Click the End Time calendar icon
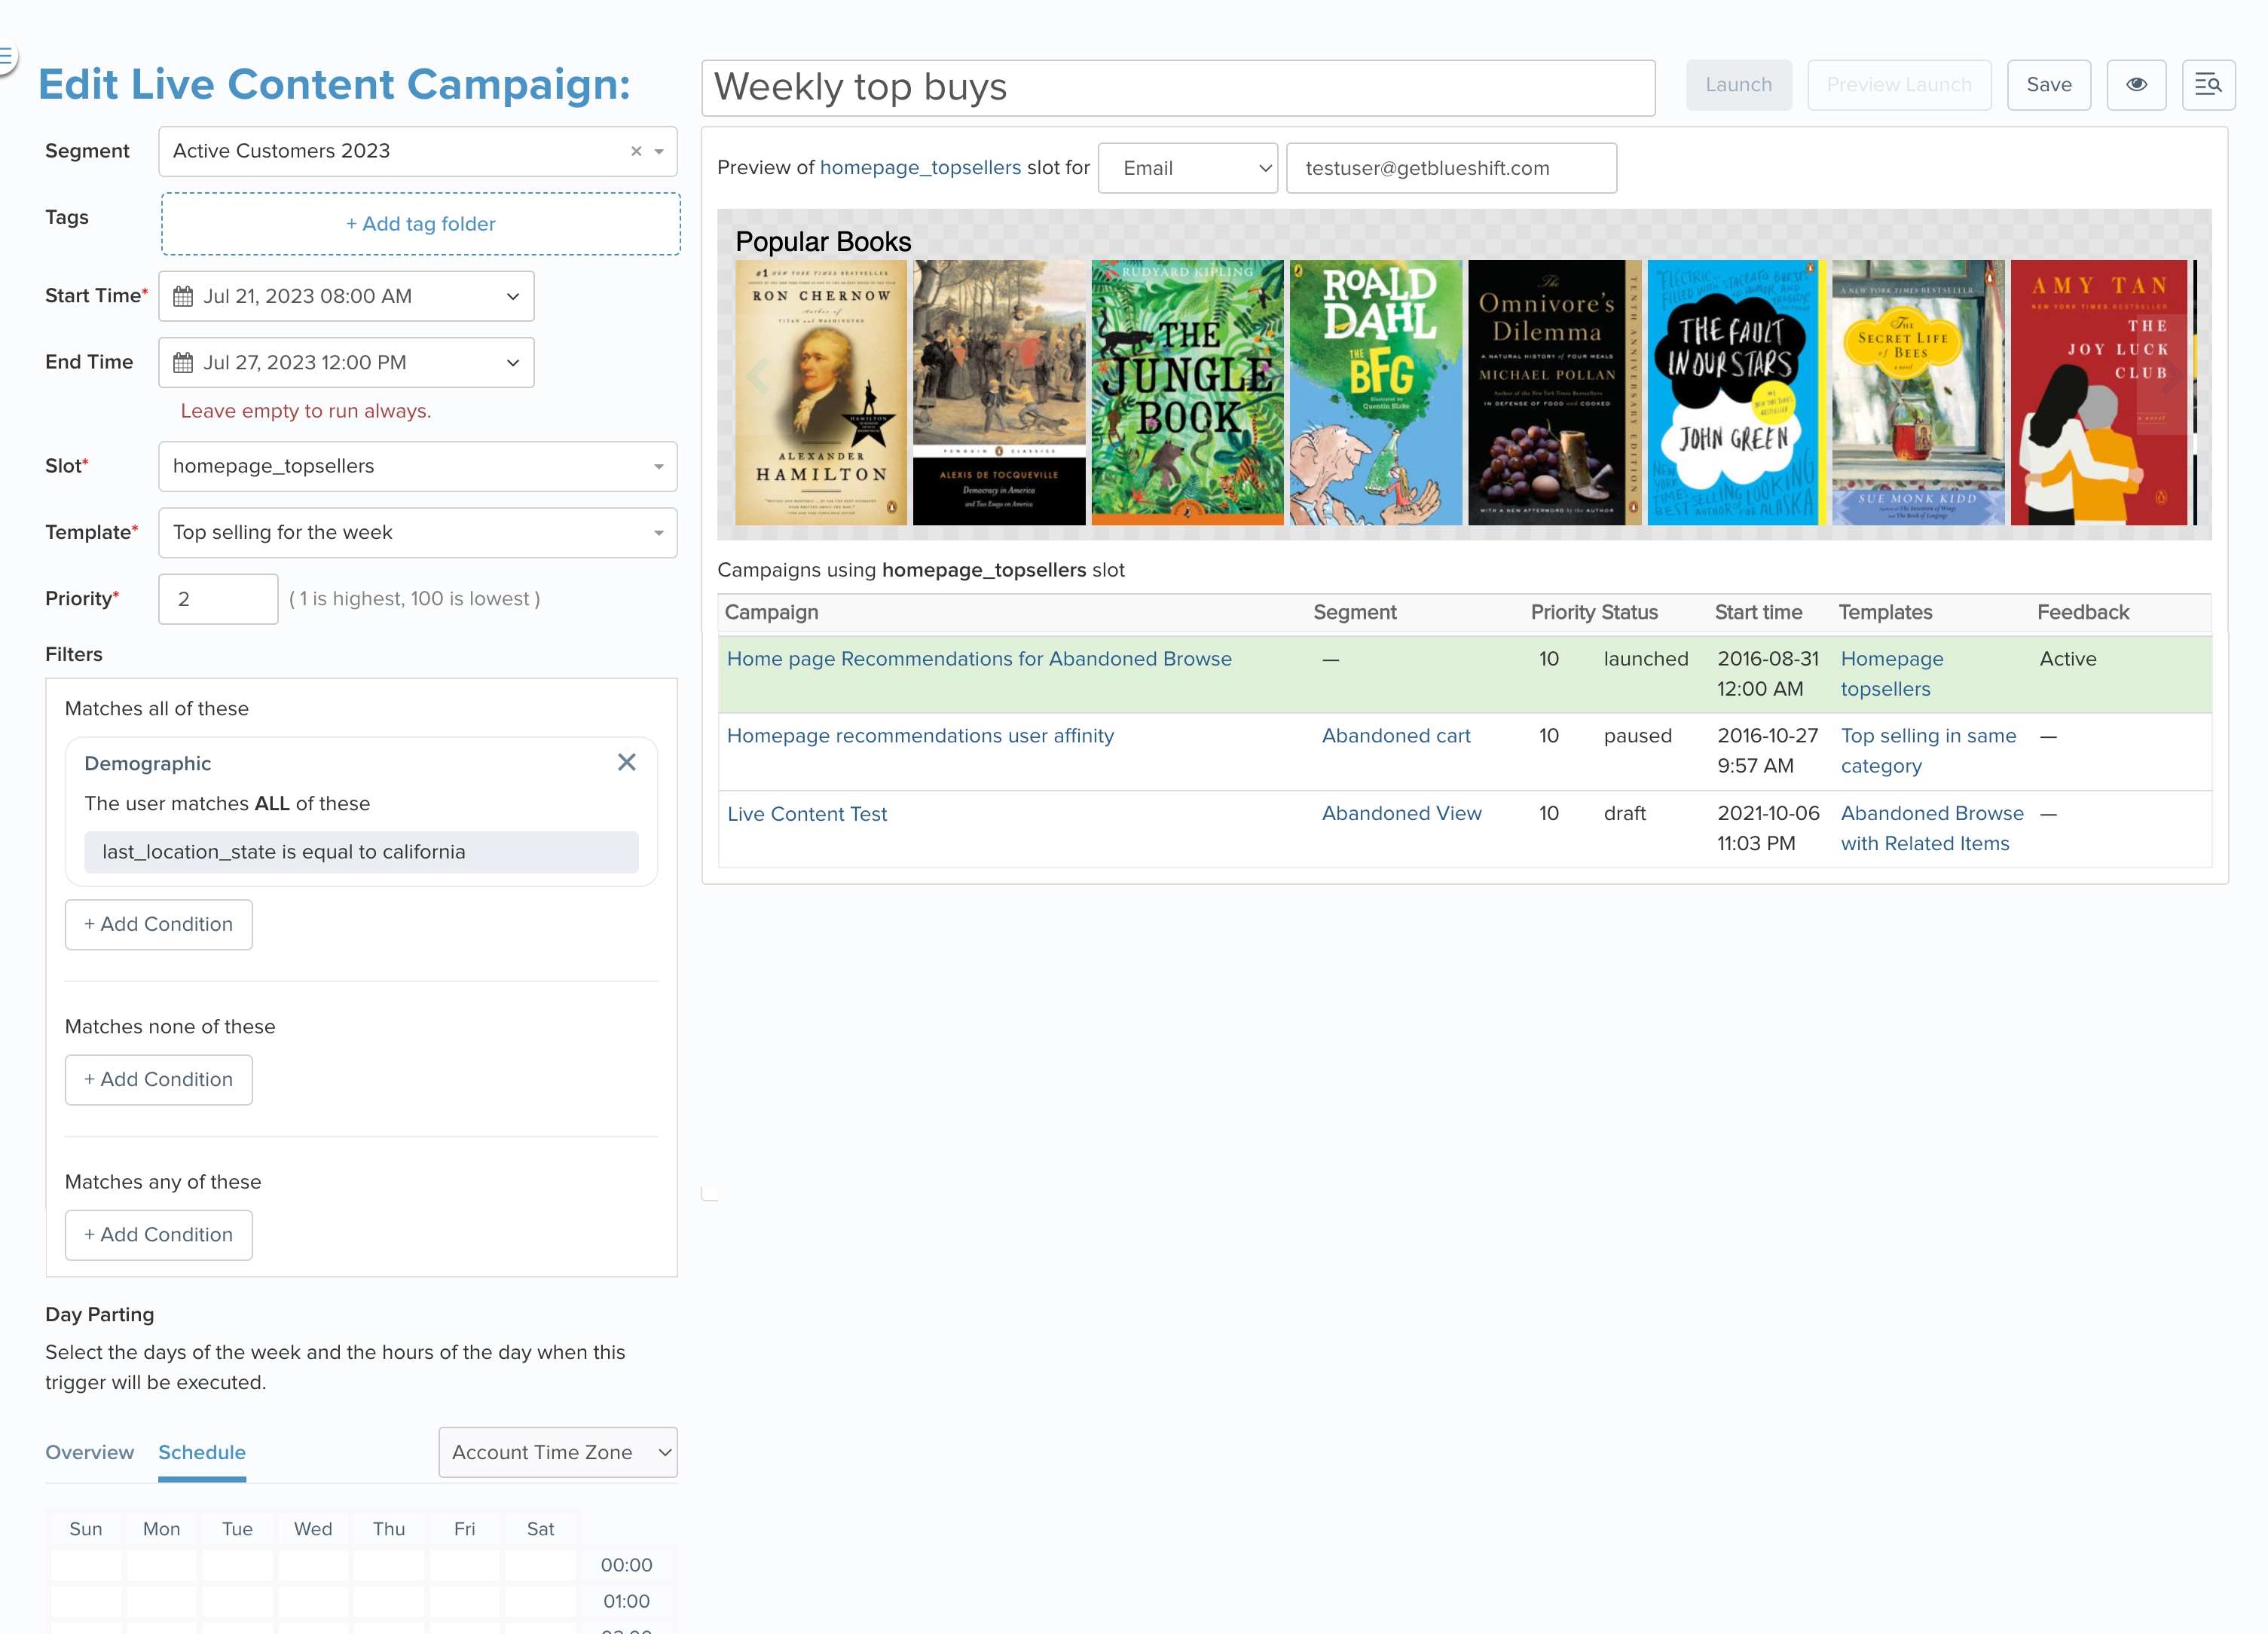 (183, 362)
